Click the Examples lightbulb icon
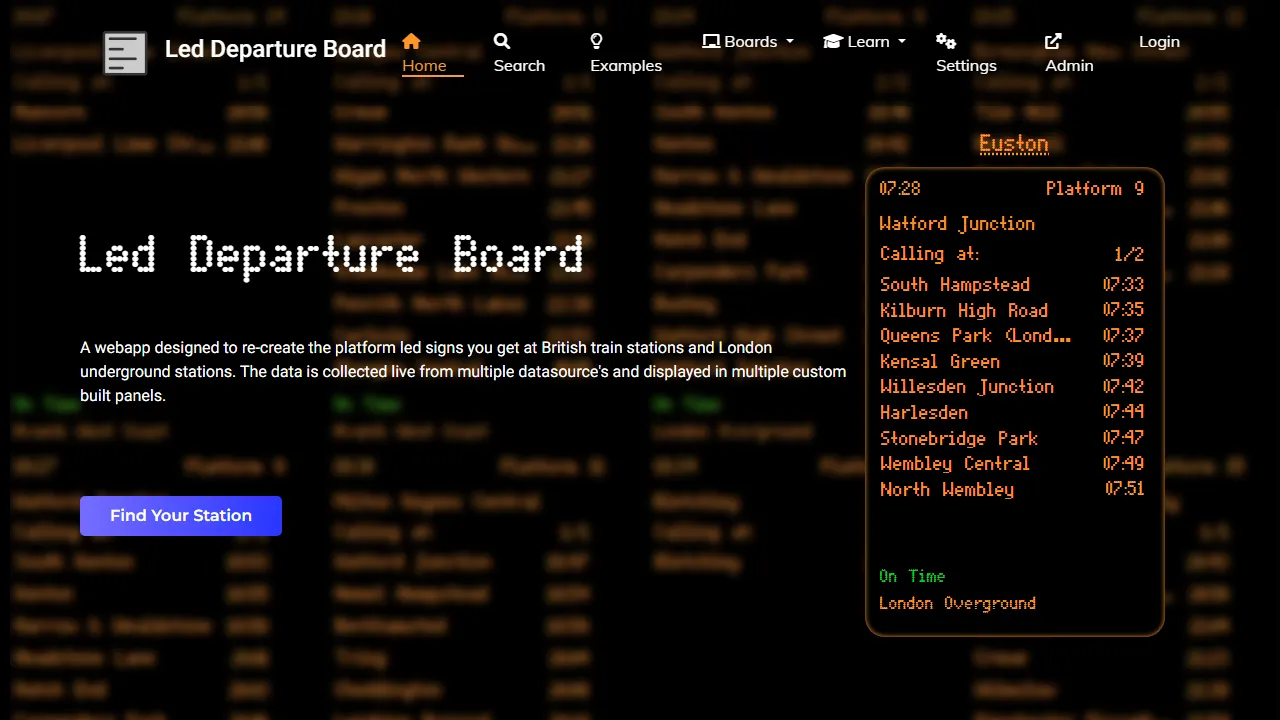 [596, 41]
